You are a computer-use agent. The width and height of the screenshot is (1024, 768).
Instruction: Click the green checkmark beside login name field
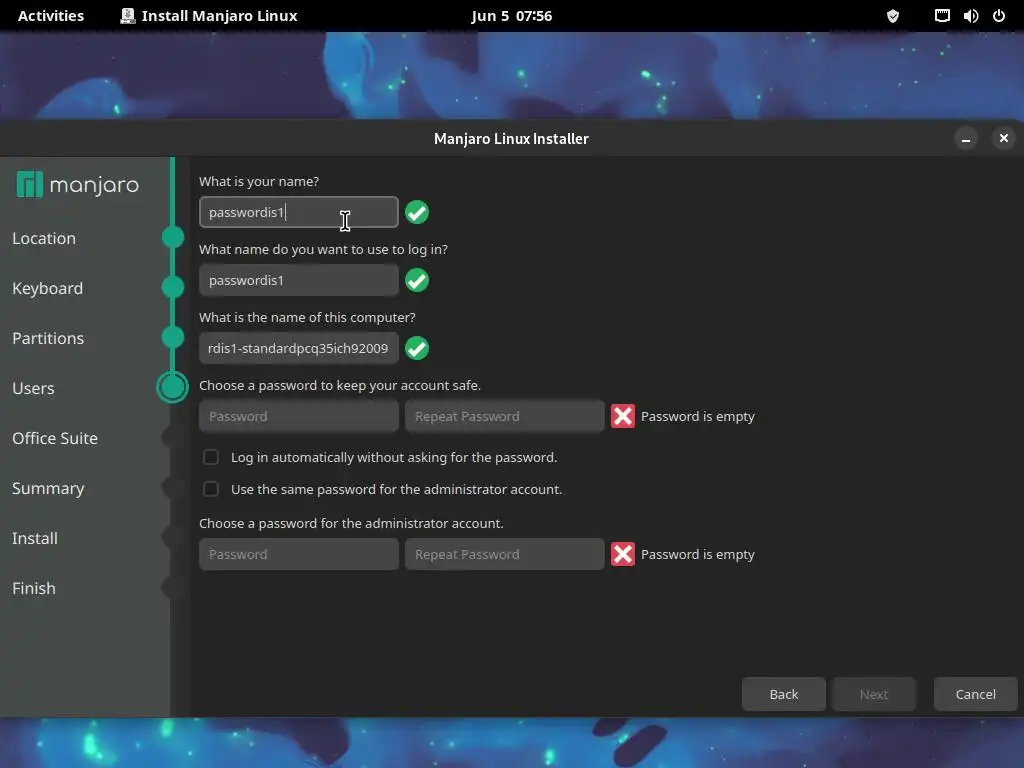click(417, 280)
